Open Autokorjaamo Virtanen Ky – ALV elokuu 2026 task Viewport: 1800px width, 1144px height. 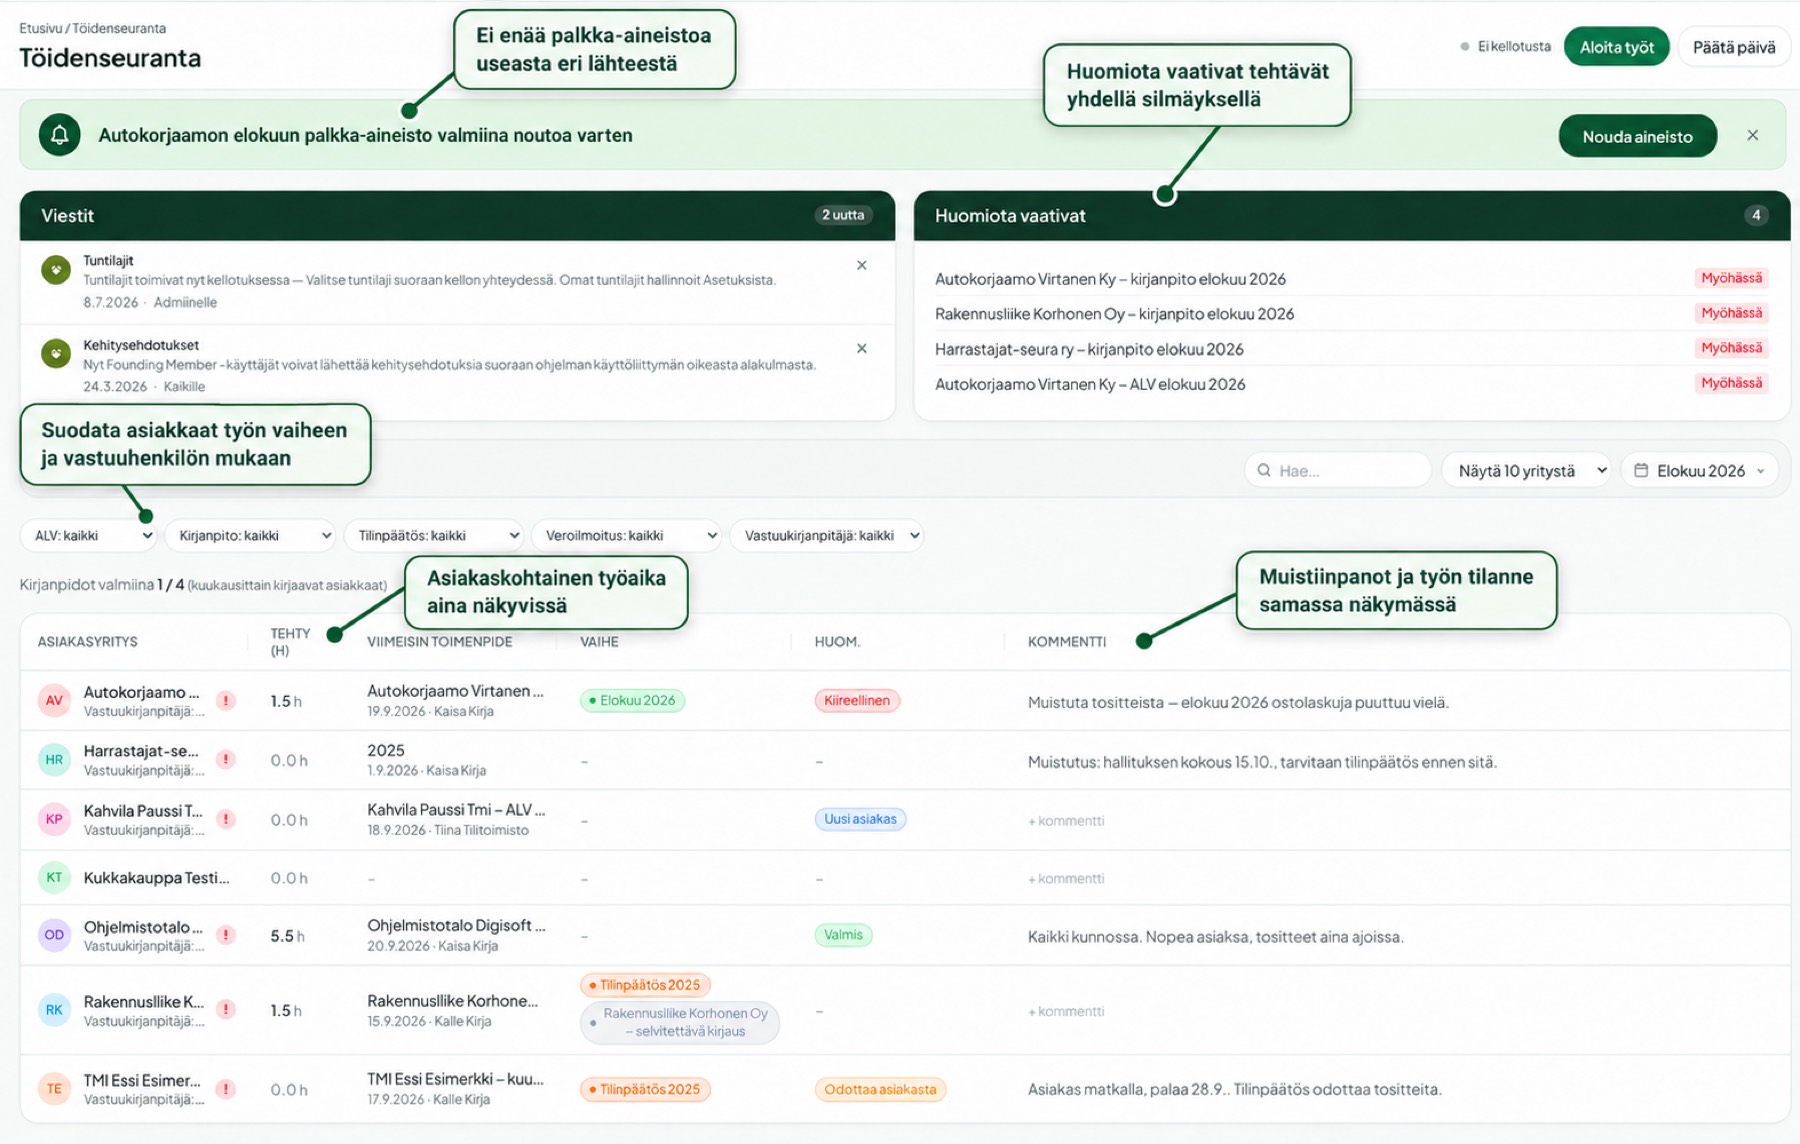click(x=1351, y=384)
